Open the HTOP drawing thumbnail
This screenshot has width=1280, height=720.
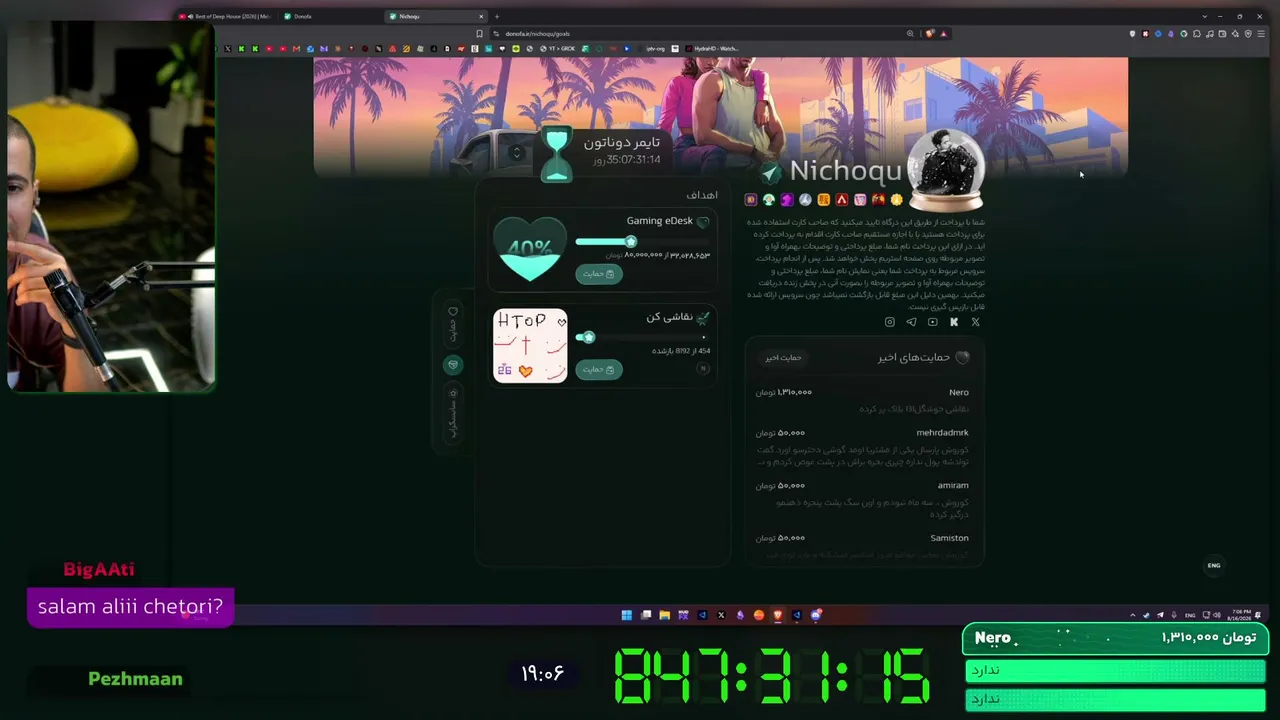pyautogui.click(x=530, y=345)
